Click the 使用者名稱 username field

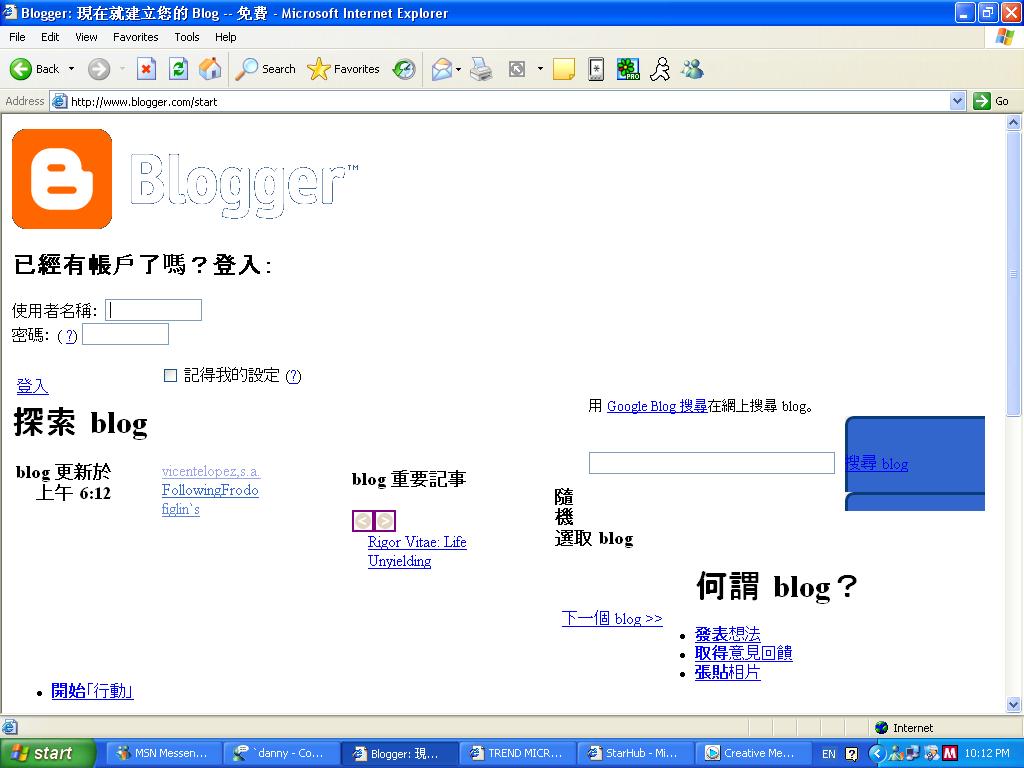coord(153,310)
